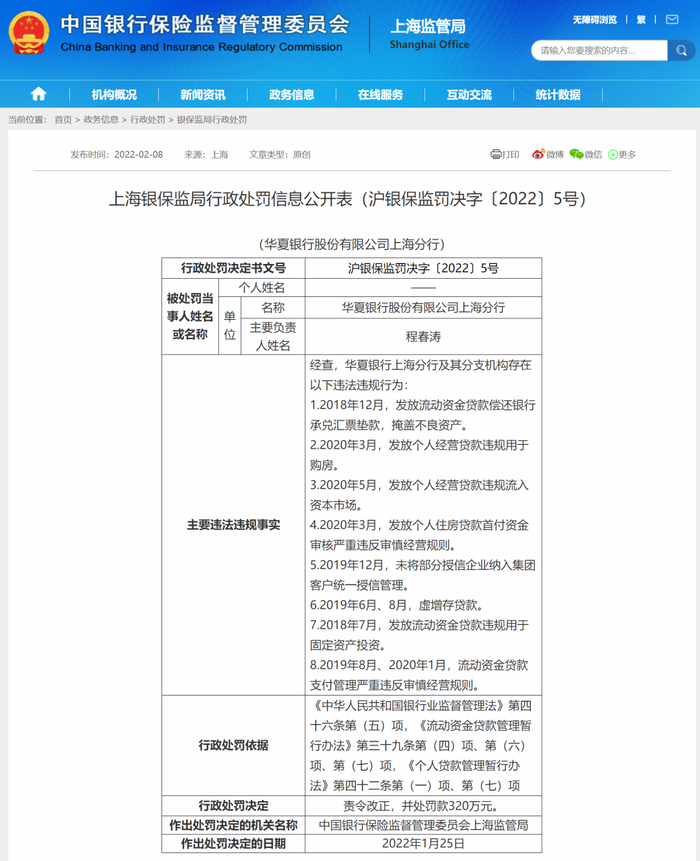The height and width of the screenshot is (861, 700).
Task: Click the 责令改正，并处罚款320万元 cell
Action: pyautogui.click(x=423, y=806)
